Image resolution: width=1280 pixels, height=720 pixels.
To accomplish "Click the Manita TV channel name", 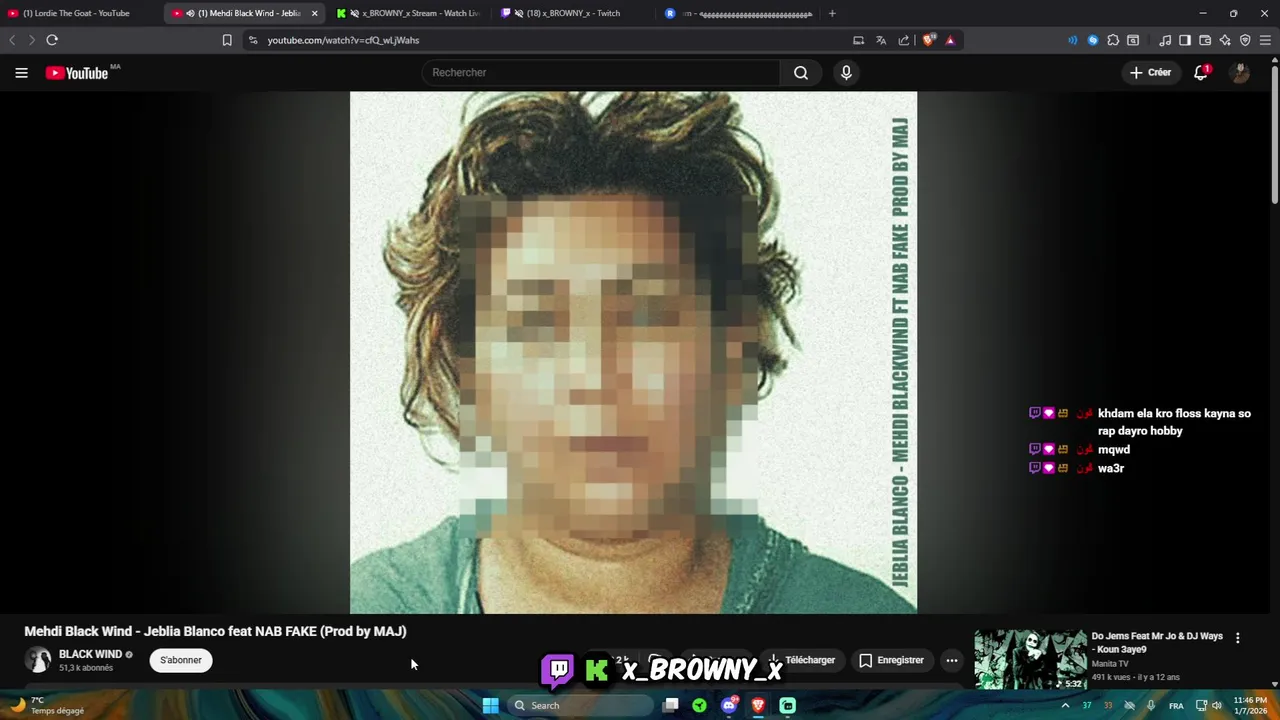I will (x=1110, y=664).
